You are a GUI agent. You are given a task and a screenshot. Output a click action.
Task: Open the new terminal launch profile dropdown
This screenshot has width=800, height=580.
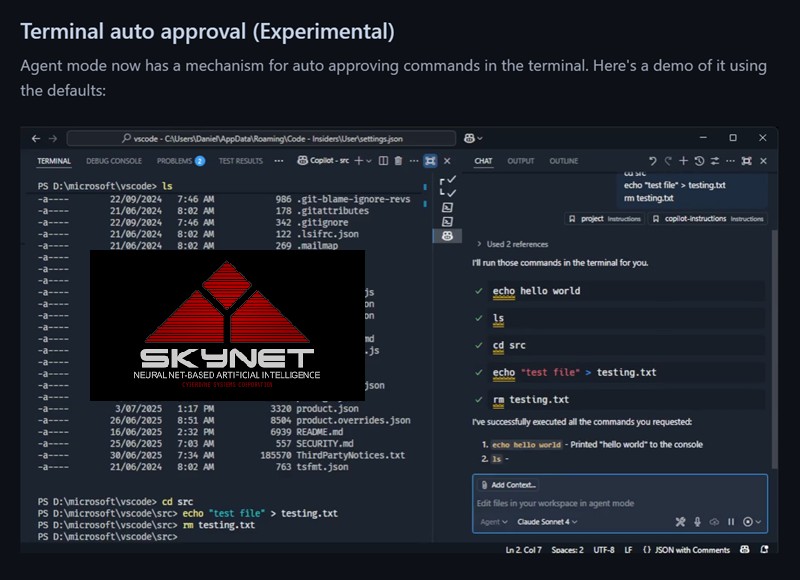369,161
